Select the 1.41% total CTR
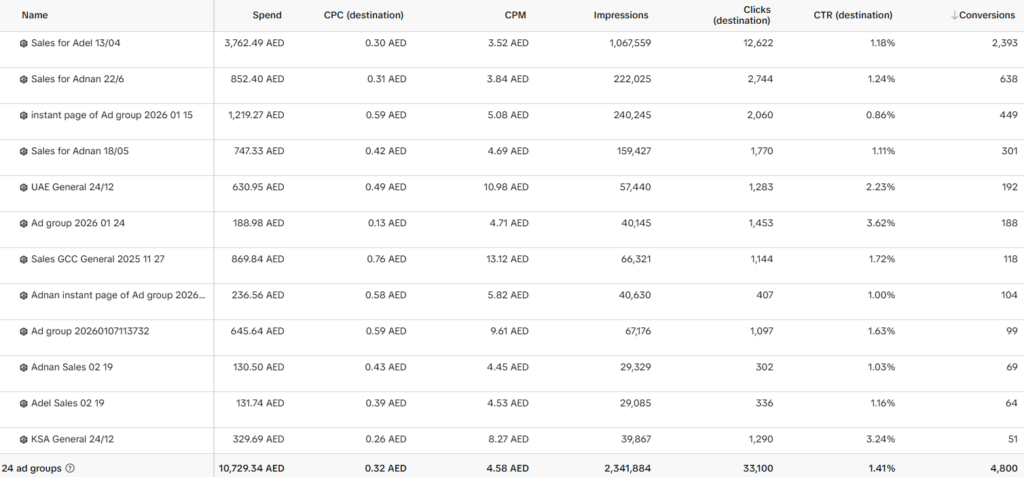 883,469
